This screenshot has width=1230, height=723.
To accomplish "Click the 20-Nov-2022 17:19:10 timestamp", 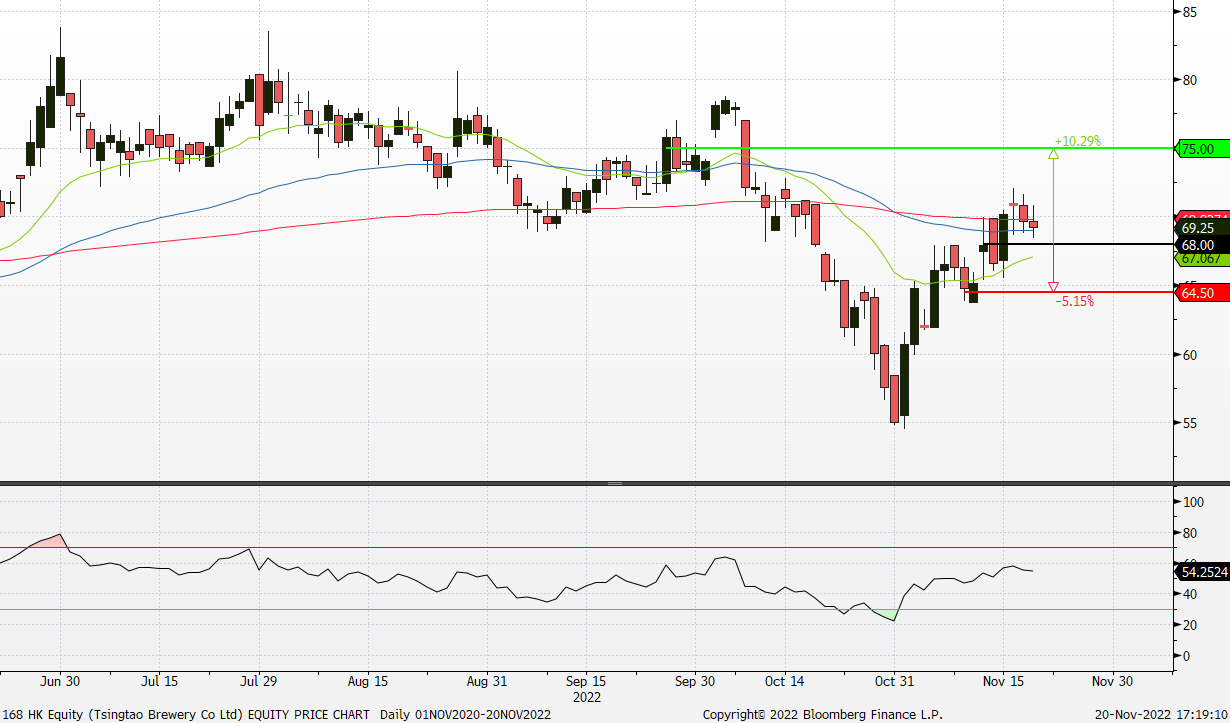I will coord(1161,715).
